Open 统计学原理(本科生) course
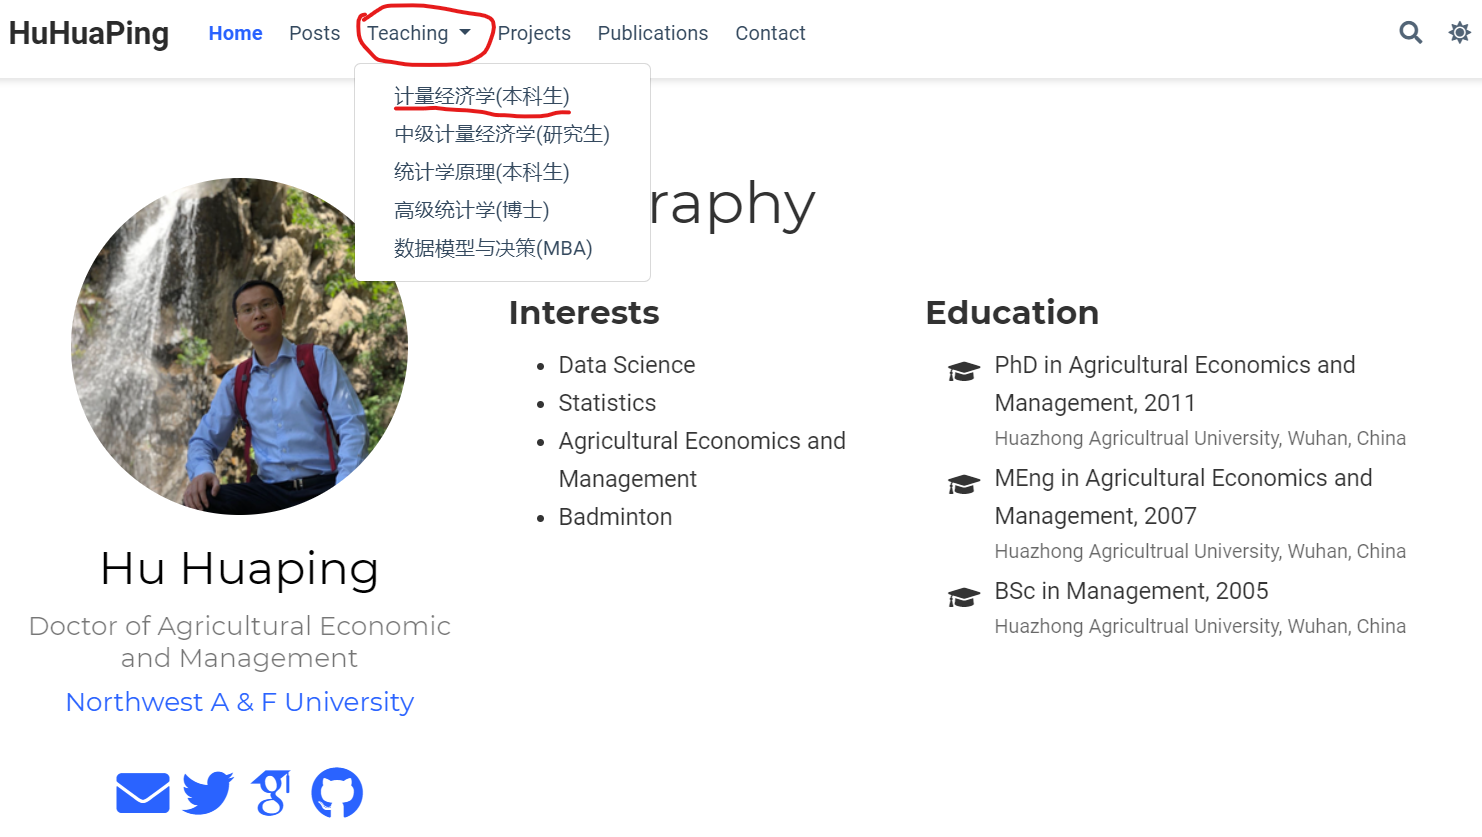This screenshot has width=1482, height=837. click(482, 172)
